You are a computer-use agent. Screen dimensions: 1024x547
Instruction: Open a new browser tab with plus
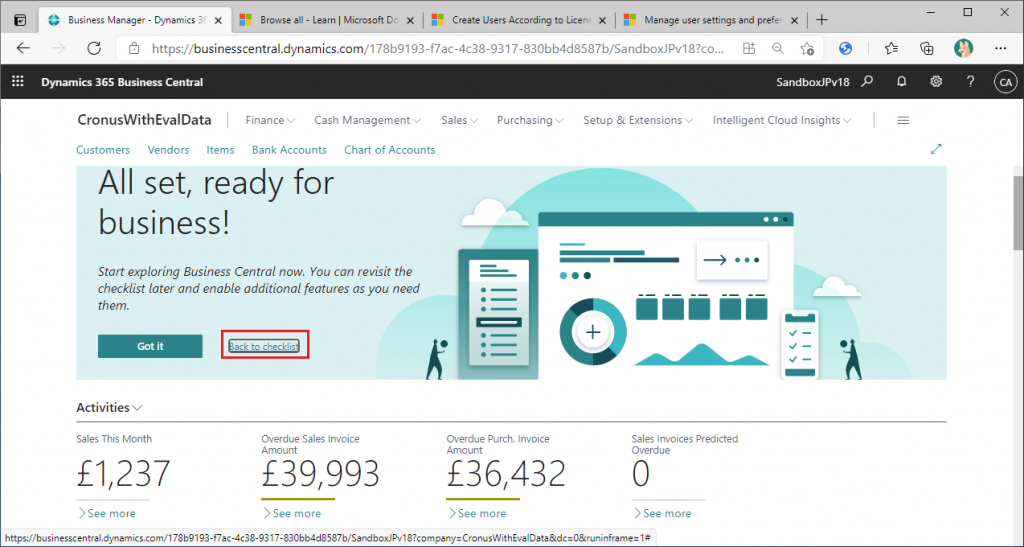(x=822, y=20)
